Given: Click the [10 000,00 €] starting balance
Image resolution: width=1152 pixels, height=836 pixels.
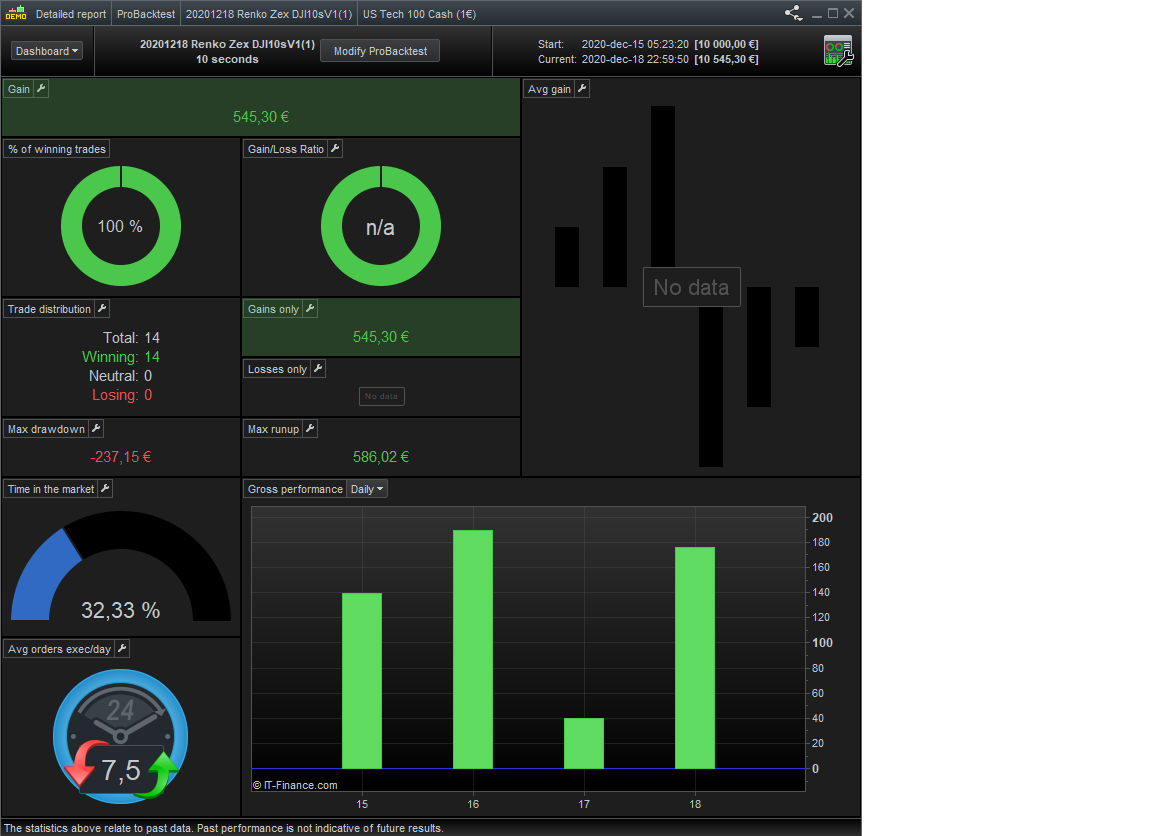Looking at the screenshot, I should tap(726, 44).
